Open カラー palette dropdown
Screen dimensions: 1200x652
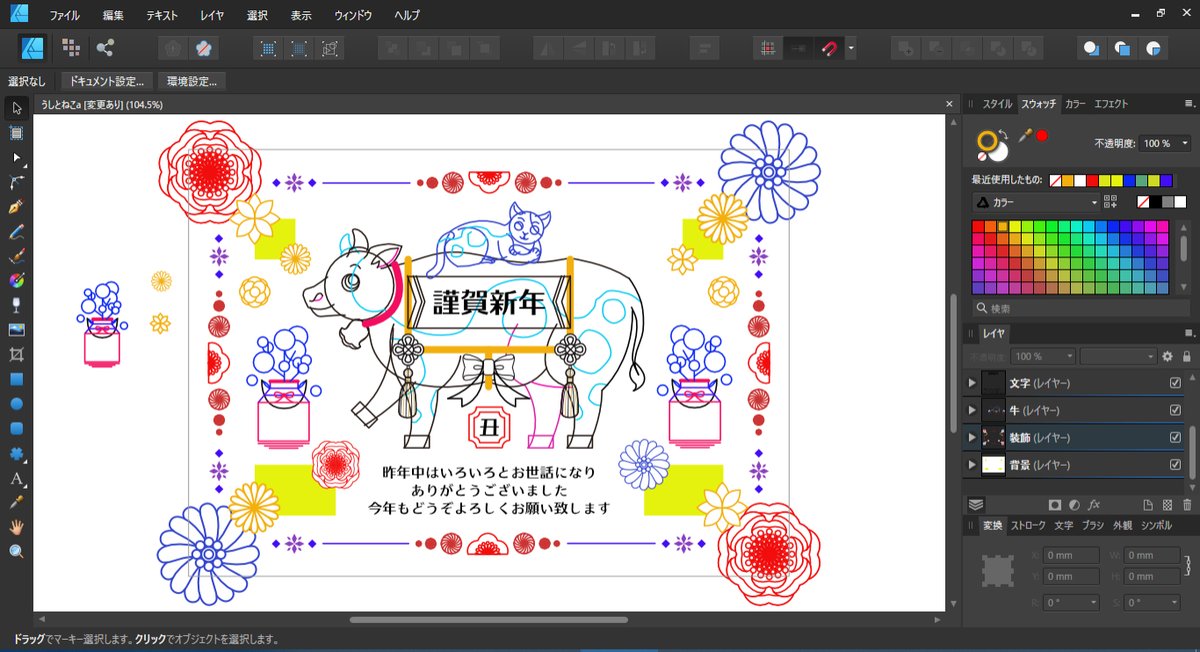1035,202
